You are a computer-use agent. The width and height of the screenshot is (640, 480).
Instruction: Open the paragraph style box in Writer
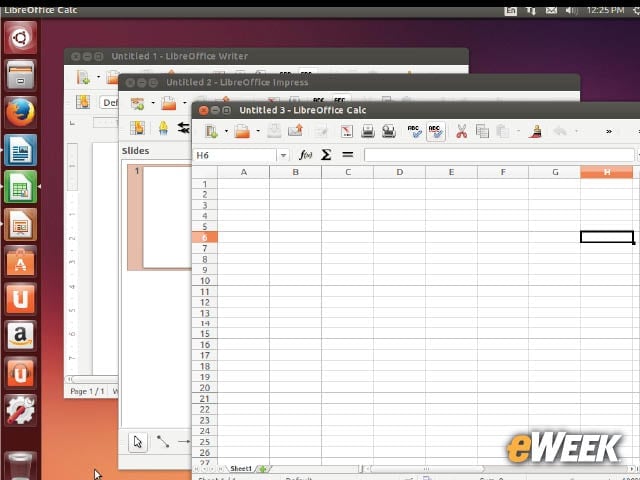(109, 102)
